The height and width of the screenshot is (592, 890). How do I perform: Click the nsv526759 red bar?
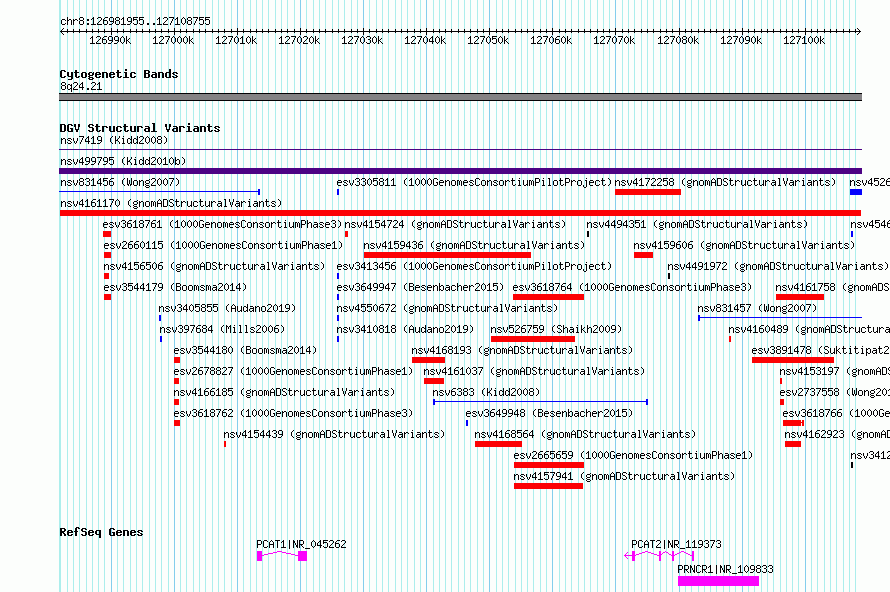[533, 339]
